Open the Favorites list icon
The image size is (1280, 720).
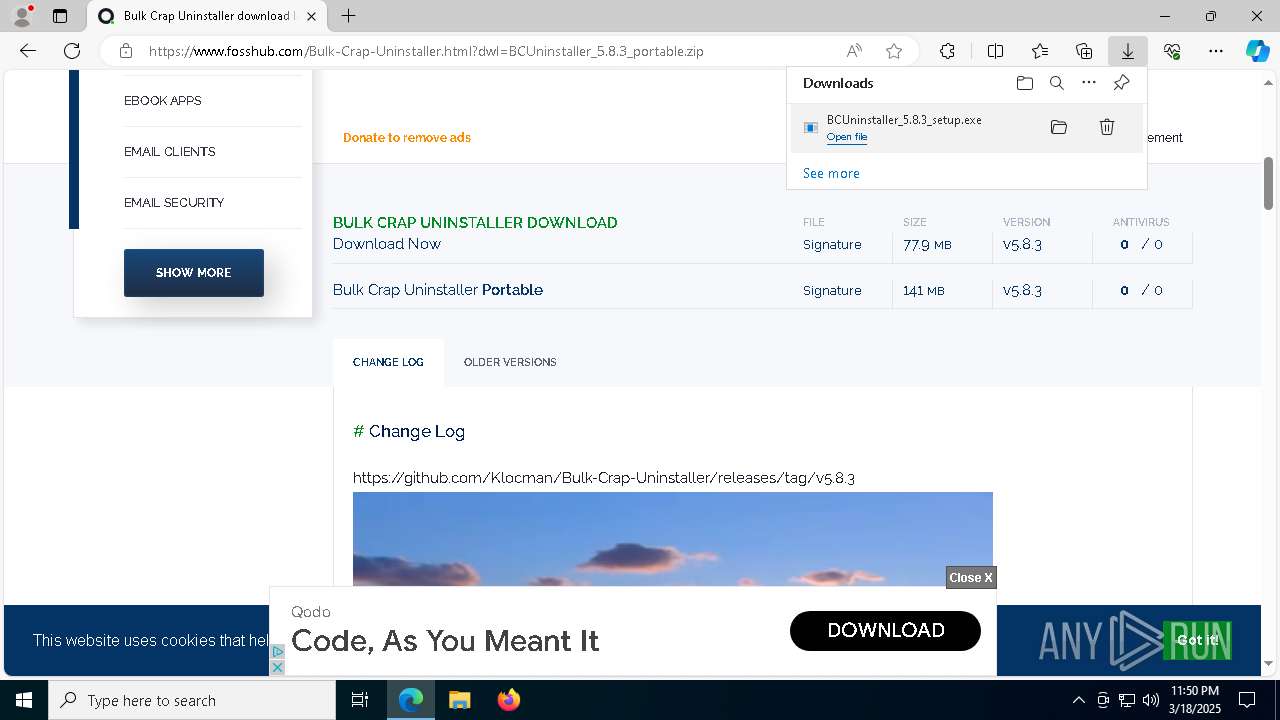[1040, 51]
